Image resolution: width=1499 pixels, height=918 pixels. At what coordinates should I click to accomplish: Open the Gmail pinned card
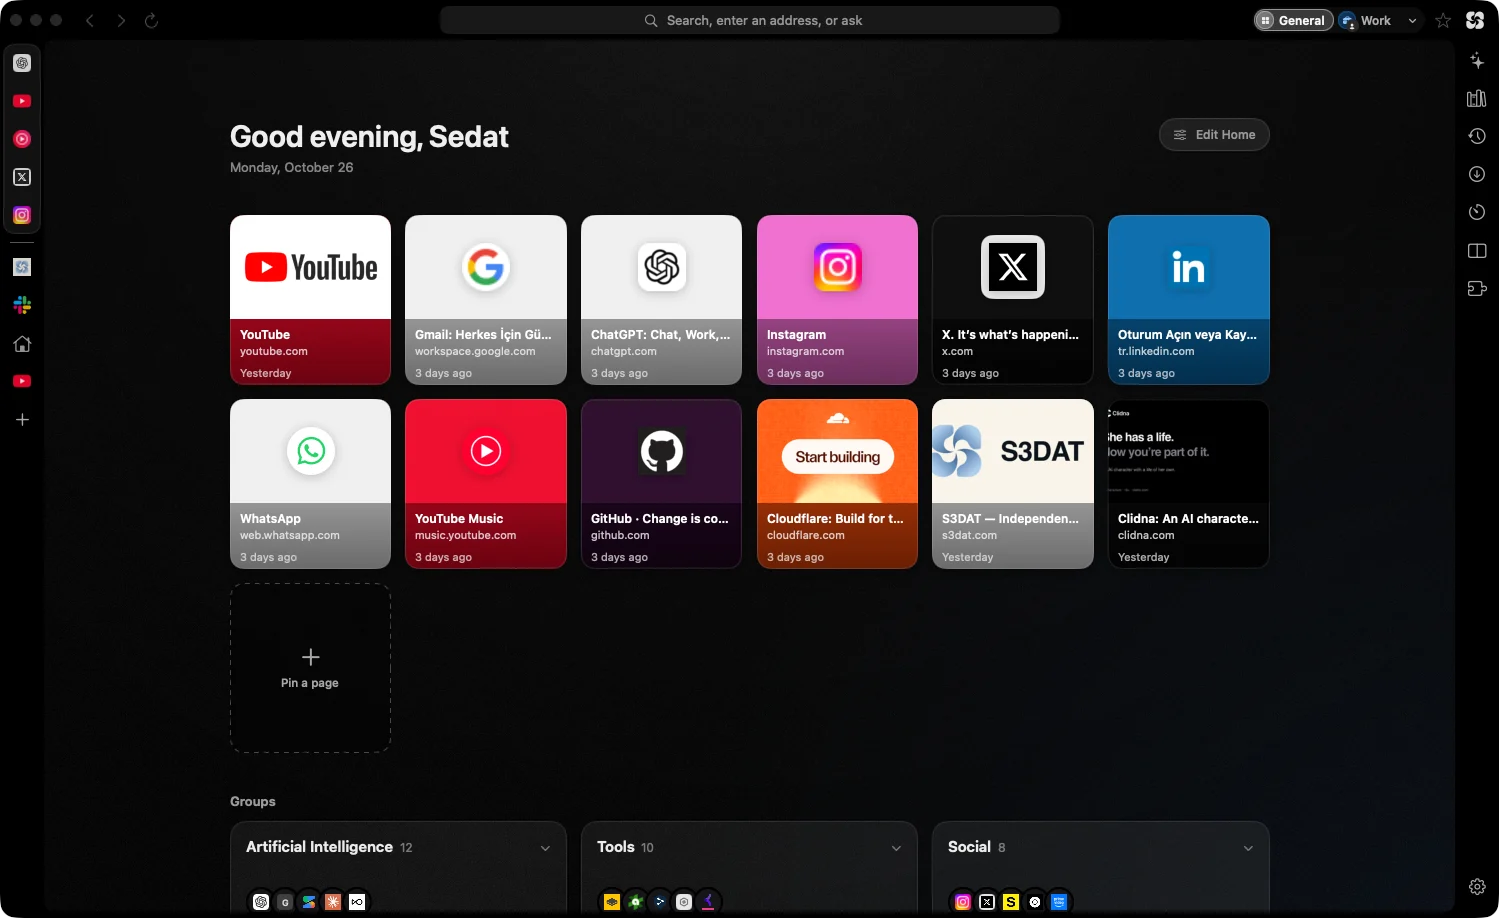click(486, 300)
